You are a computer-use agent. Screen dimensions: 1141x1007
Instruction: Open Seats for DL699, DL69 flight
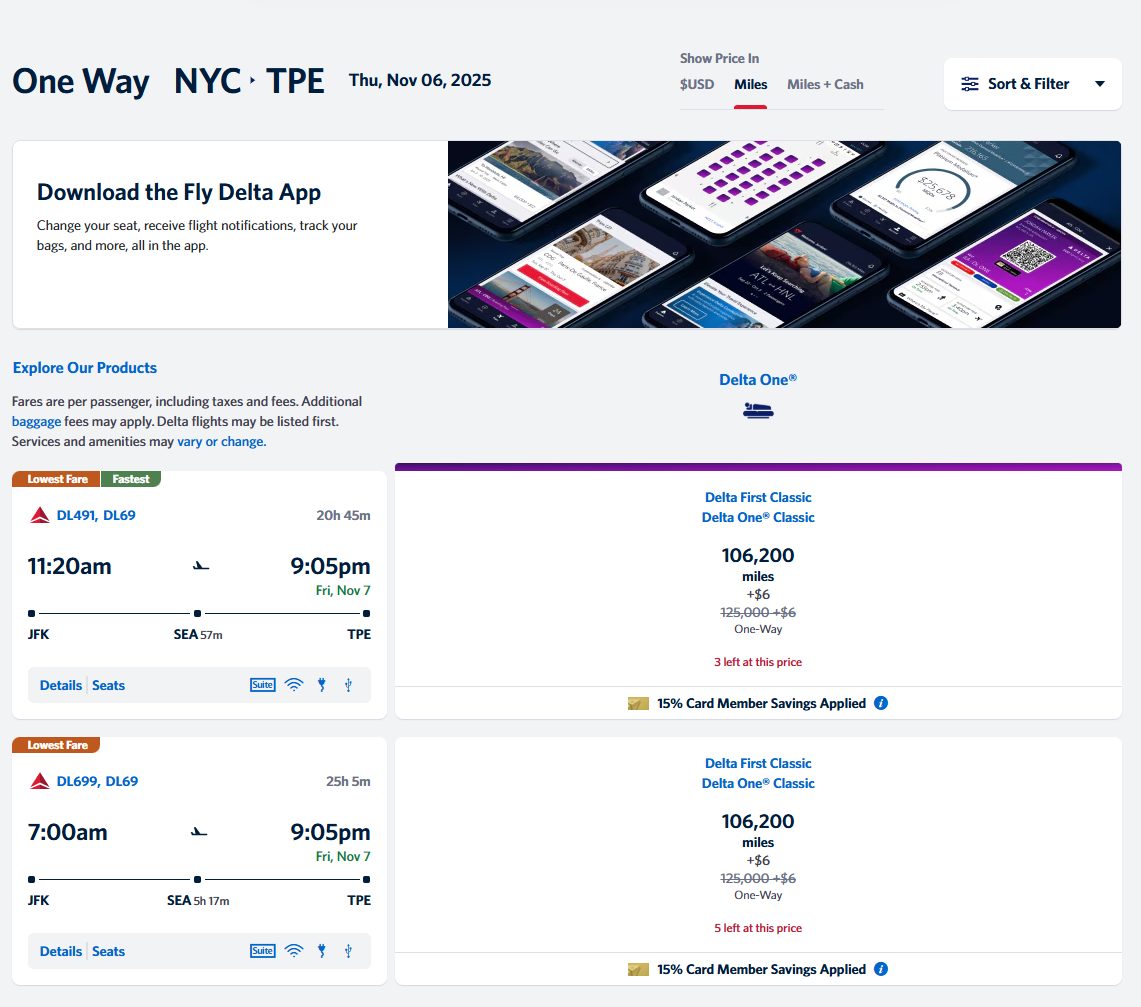pyautogui.click(x=108, y=951)
